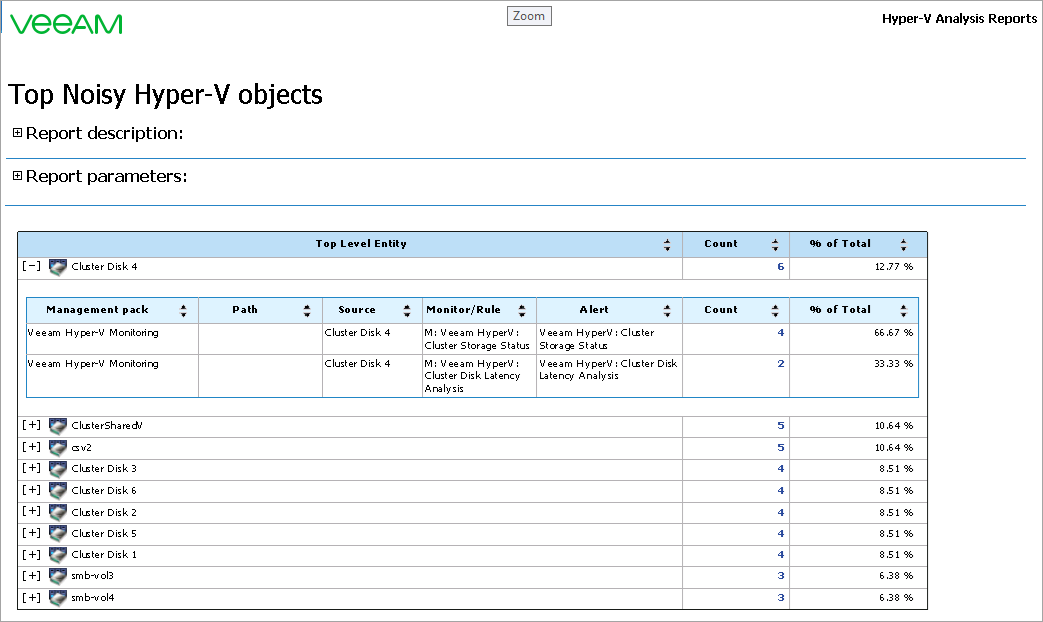Click the csv2 entity icon
The image size is (1043, 622).
click(58, 448)
